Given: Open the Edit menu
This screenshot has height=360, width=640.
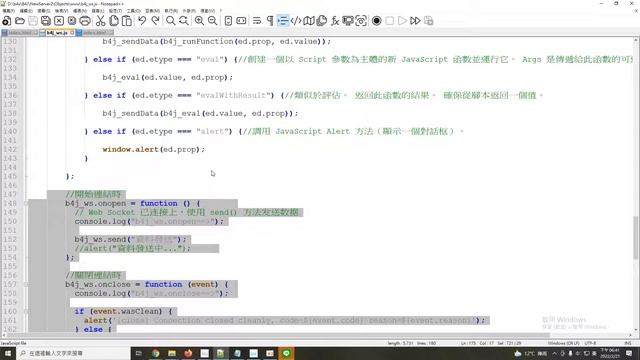Looking at the screenshot, I should (x=26, y=11).
